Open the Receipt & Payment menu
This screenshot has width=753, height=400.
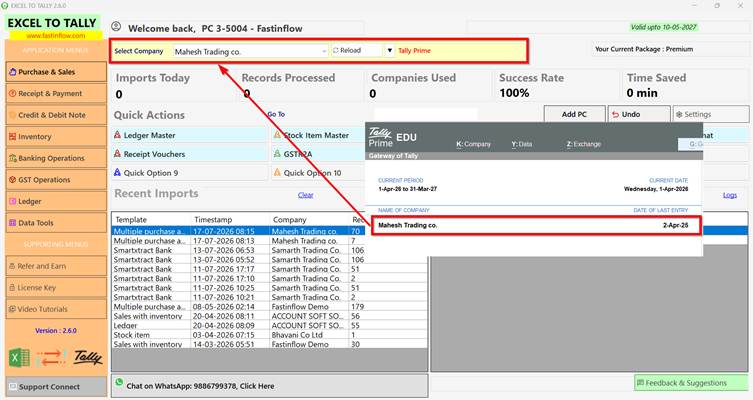coord(56,94)
